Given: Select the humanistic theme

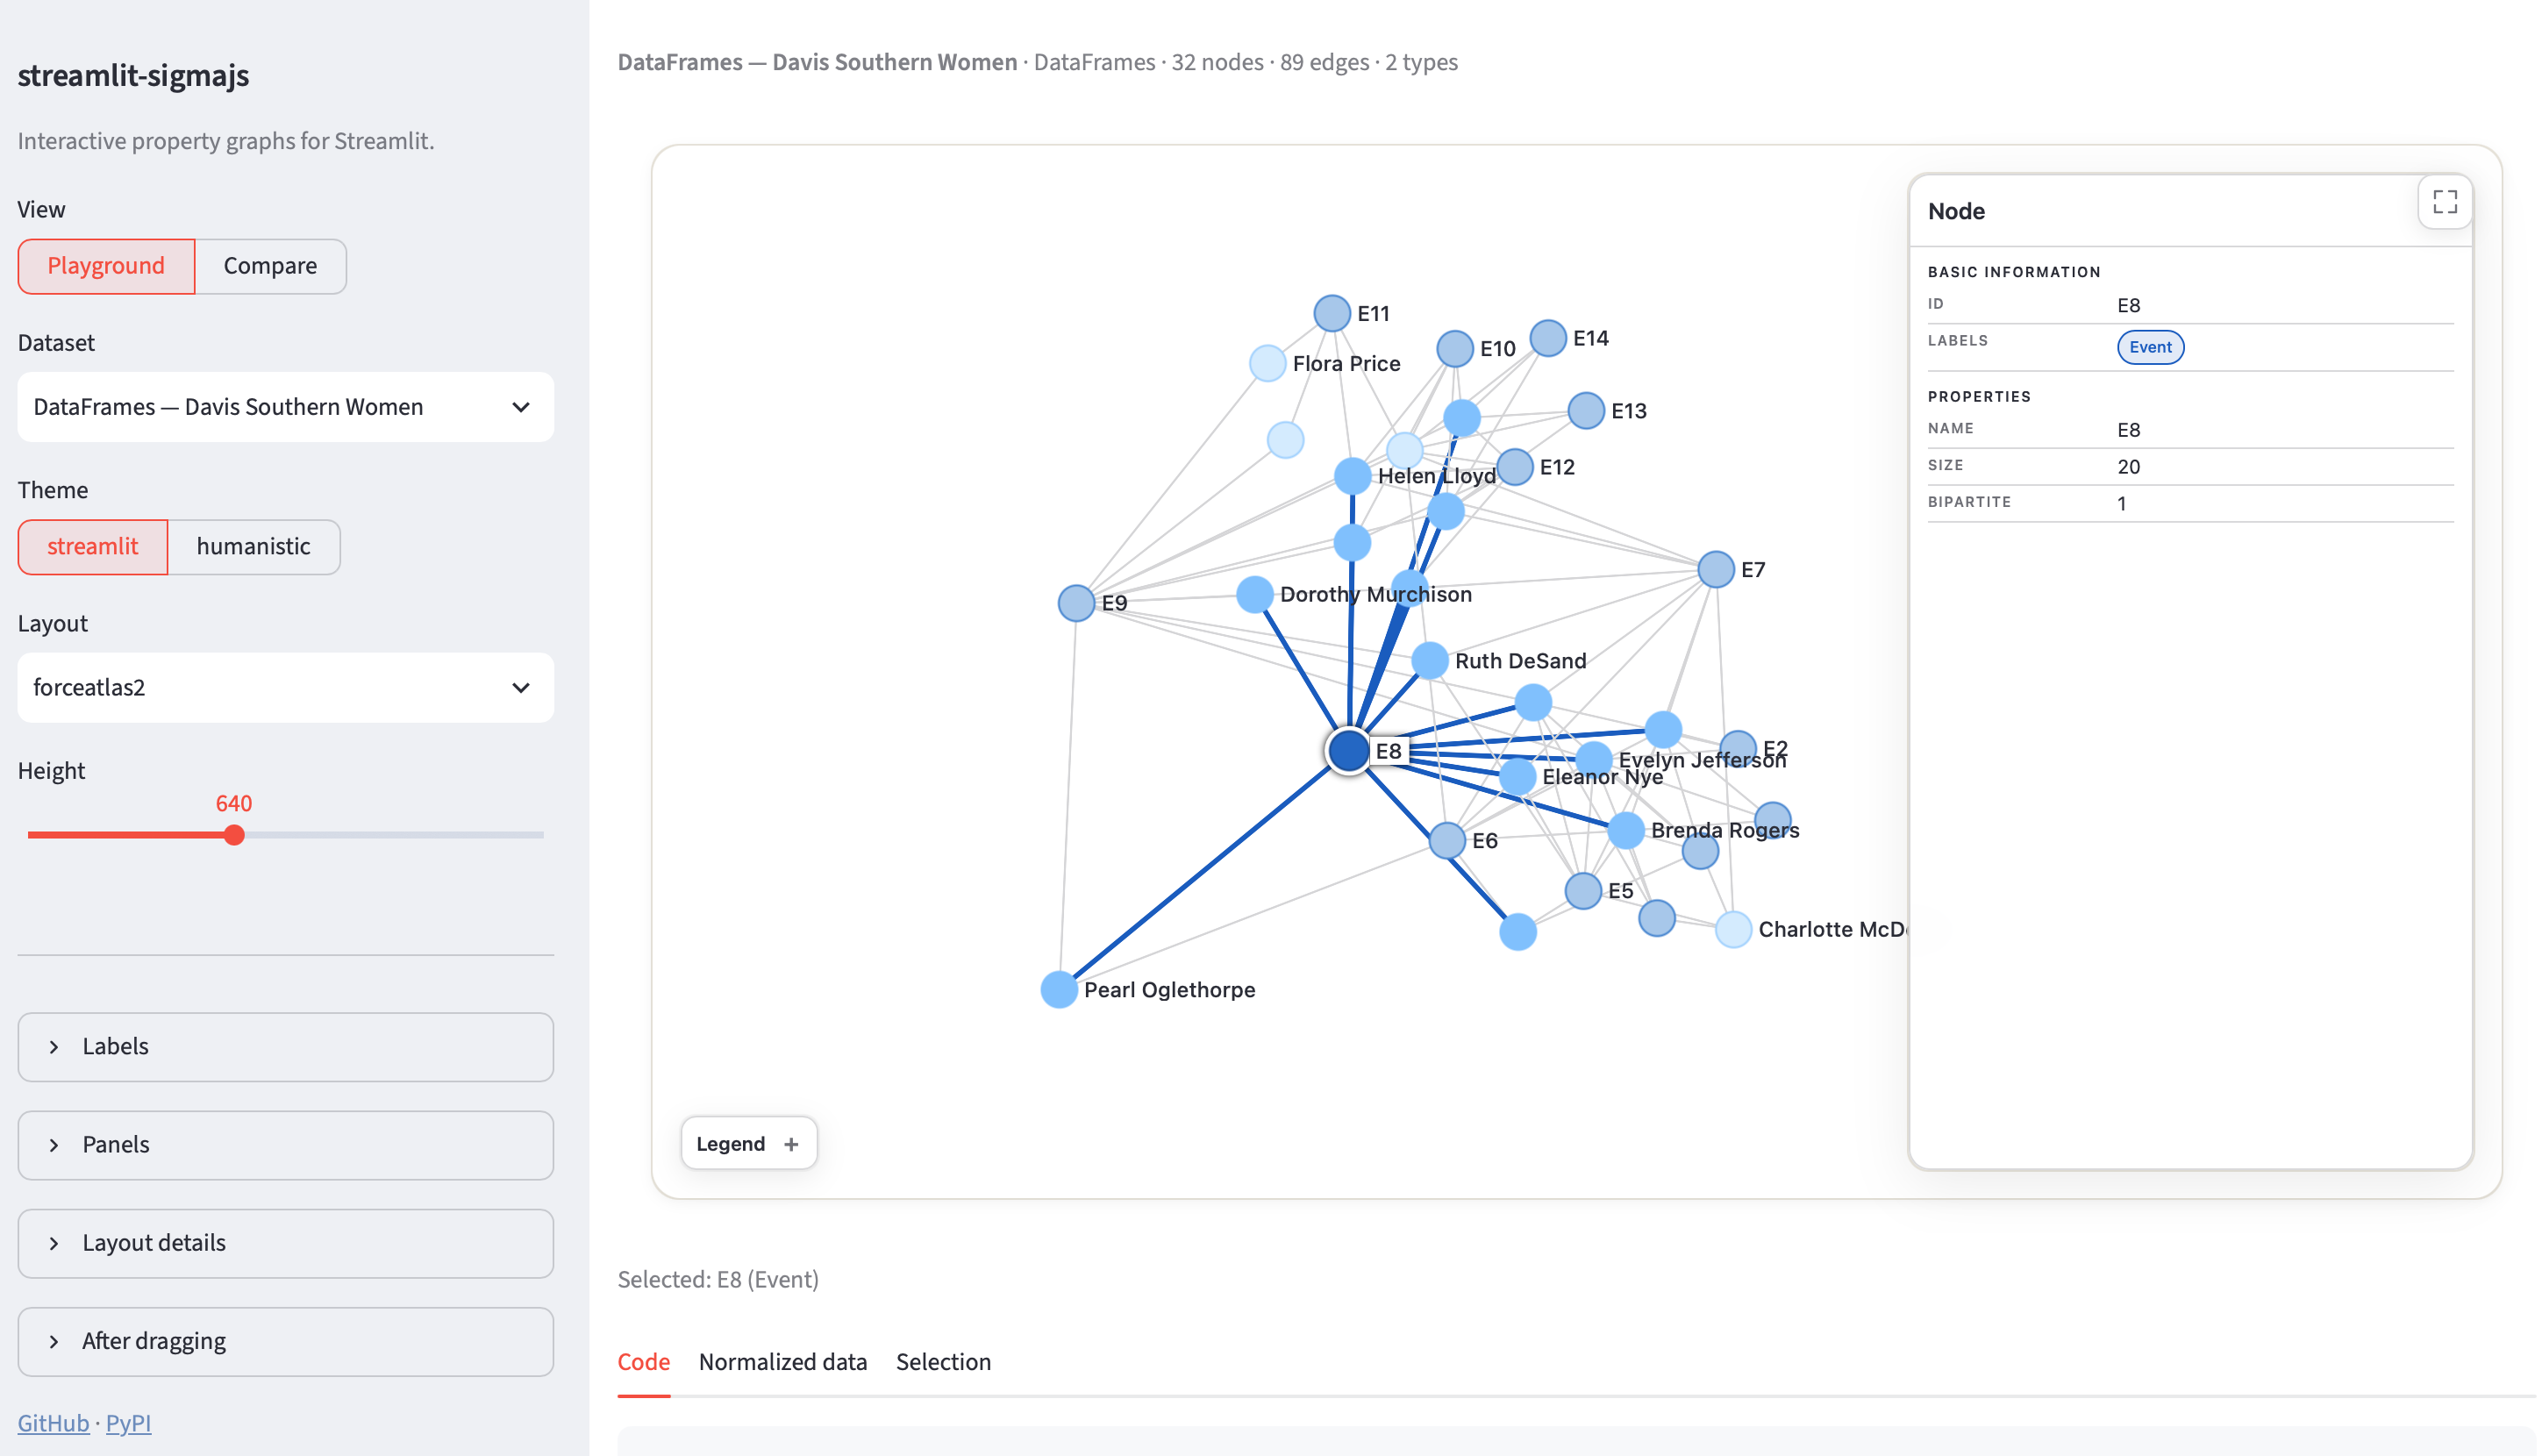Looking at the screenshot, I should coord(254,547).
